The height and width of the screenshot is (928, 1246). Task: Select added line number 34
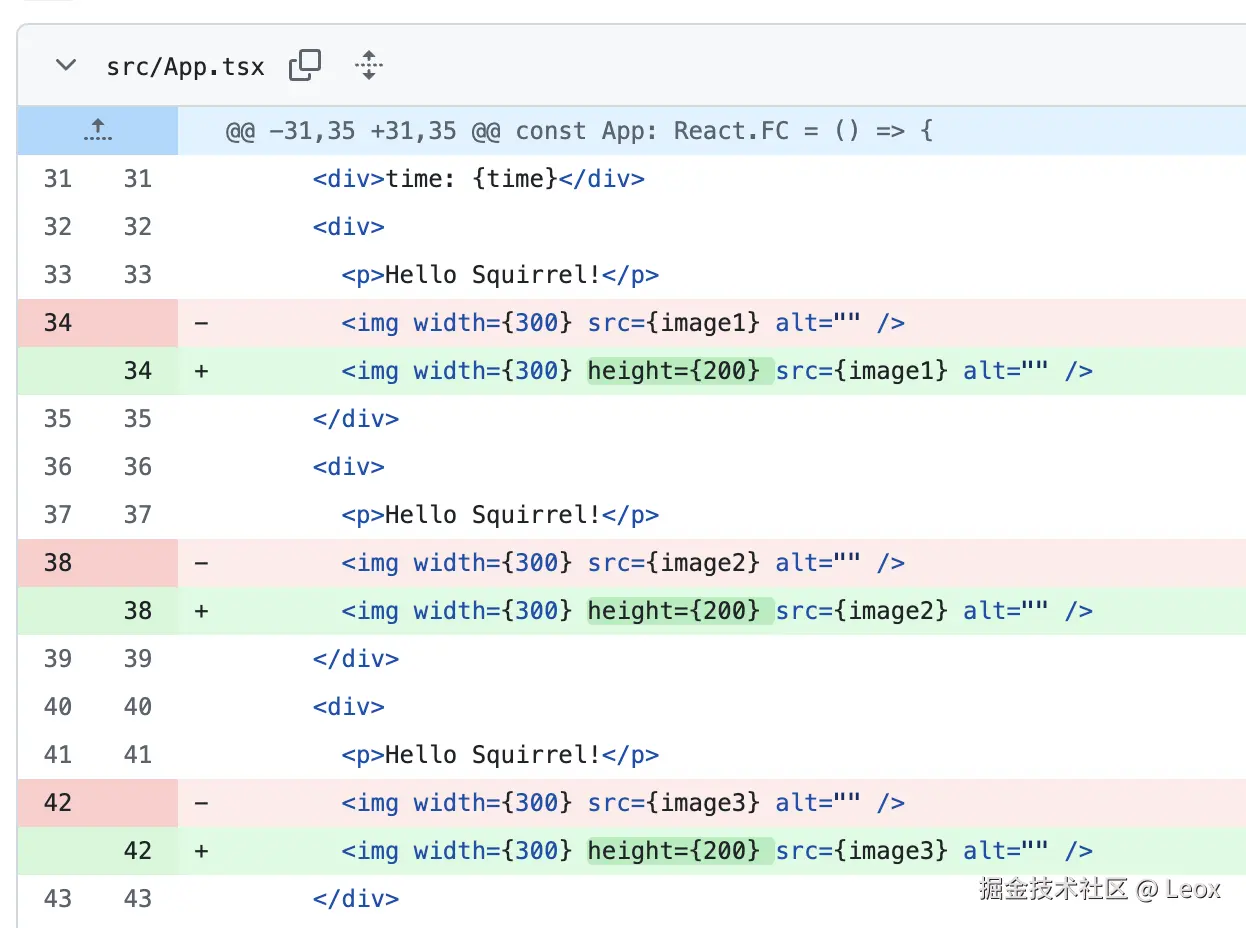coord(138,371)
